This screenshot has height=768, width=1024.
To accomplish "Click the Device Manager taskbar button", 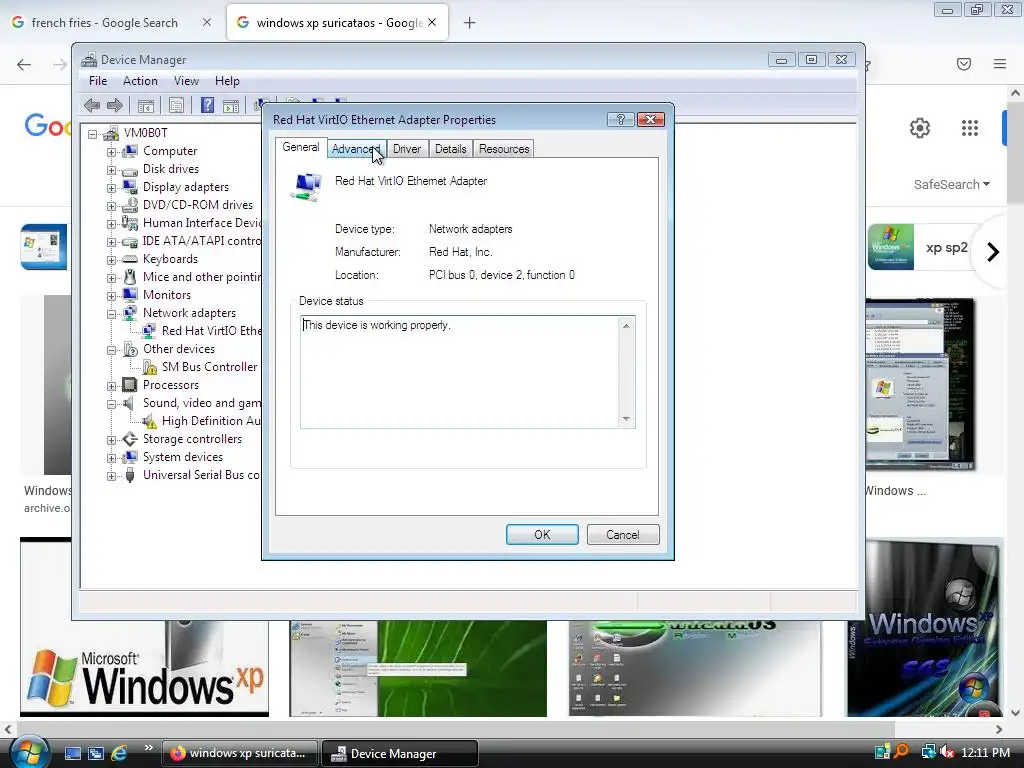I will coord(400,754).
